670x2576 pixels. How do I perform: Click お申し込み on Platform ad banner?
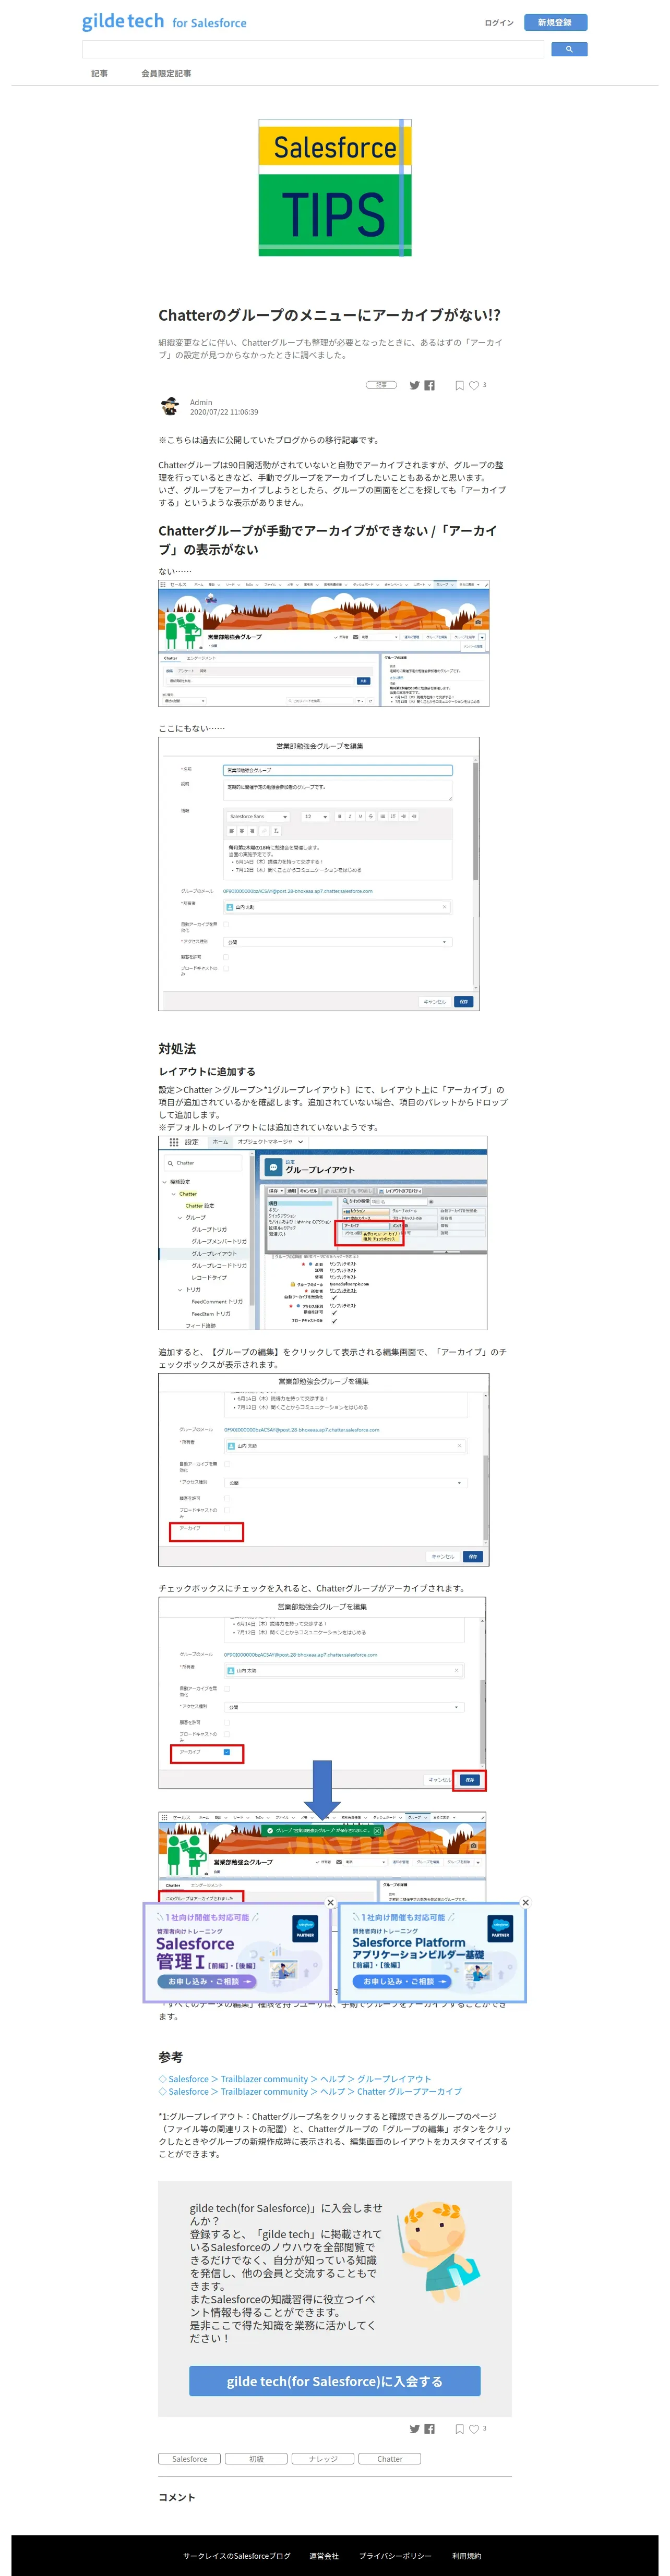(x=401, y=1981)
